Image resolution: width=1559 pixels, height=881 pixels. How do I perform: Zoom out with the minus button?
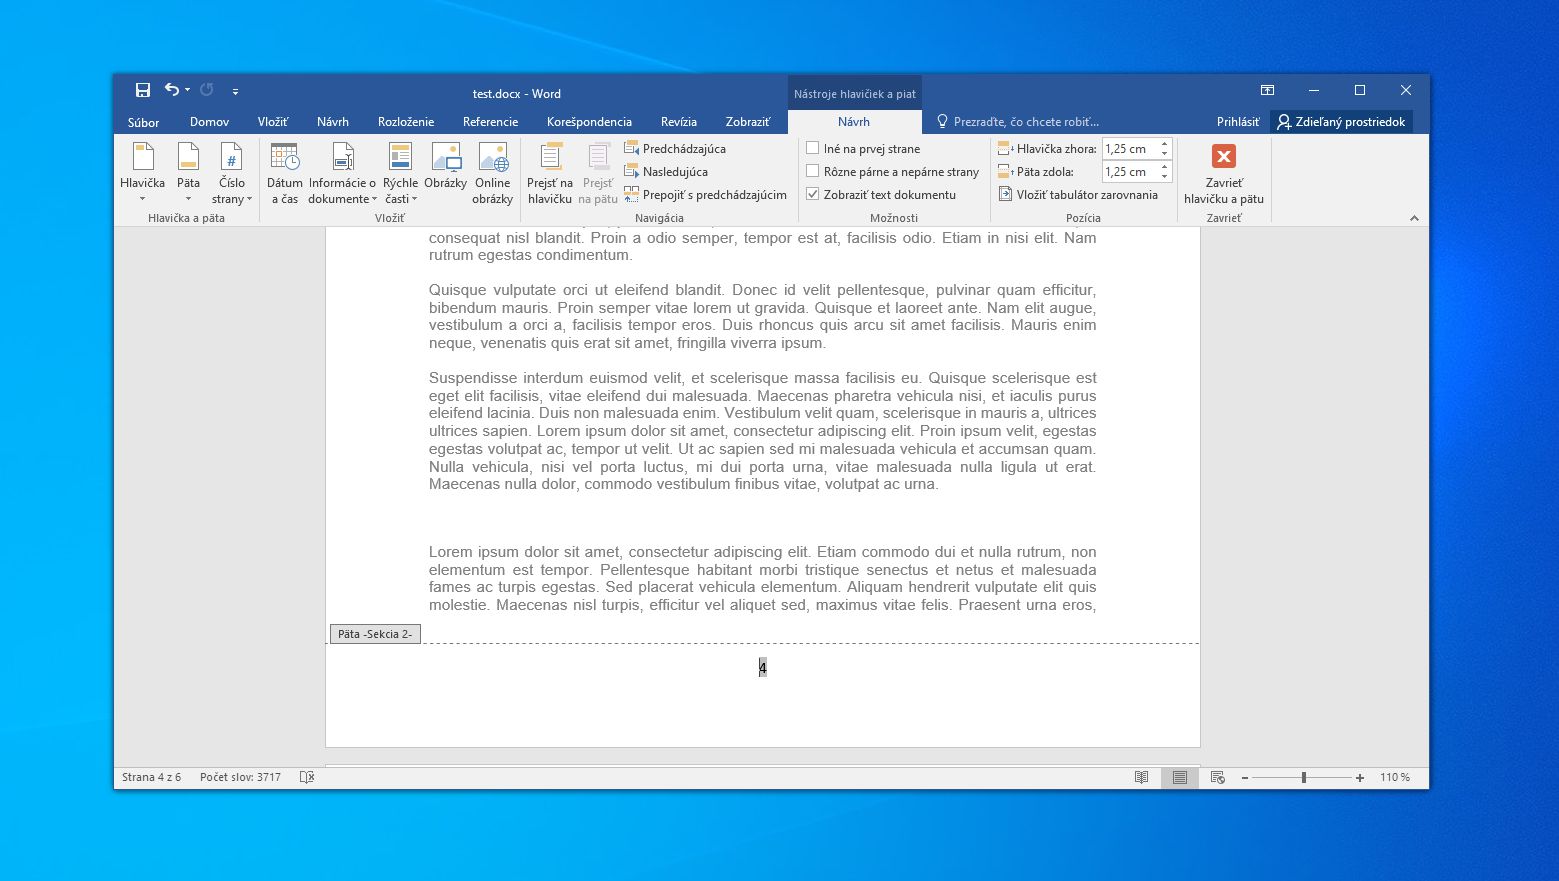point(1245,778)
